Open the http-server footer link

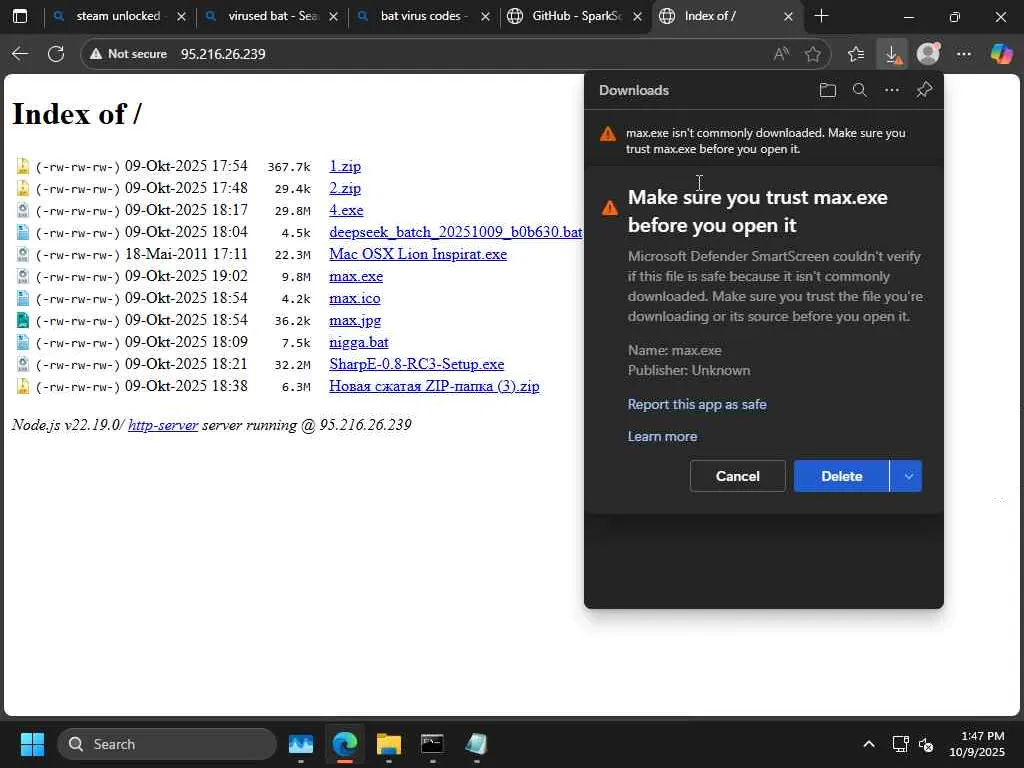click(x=163, y=425)
